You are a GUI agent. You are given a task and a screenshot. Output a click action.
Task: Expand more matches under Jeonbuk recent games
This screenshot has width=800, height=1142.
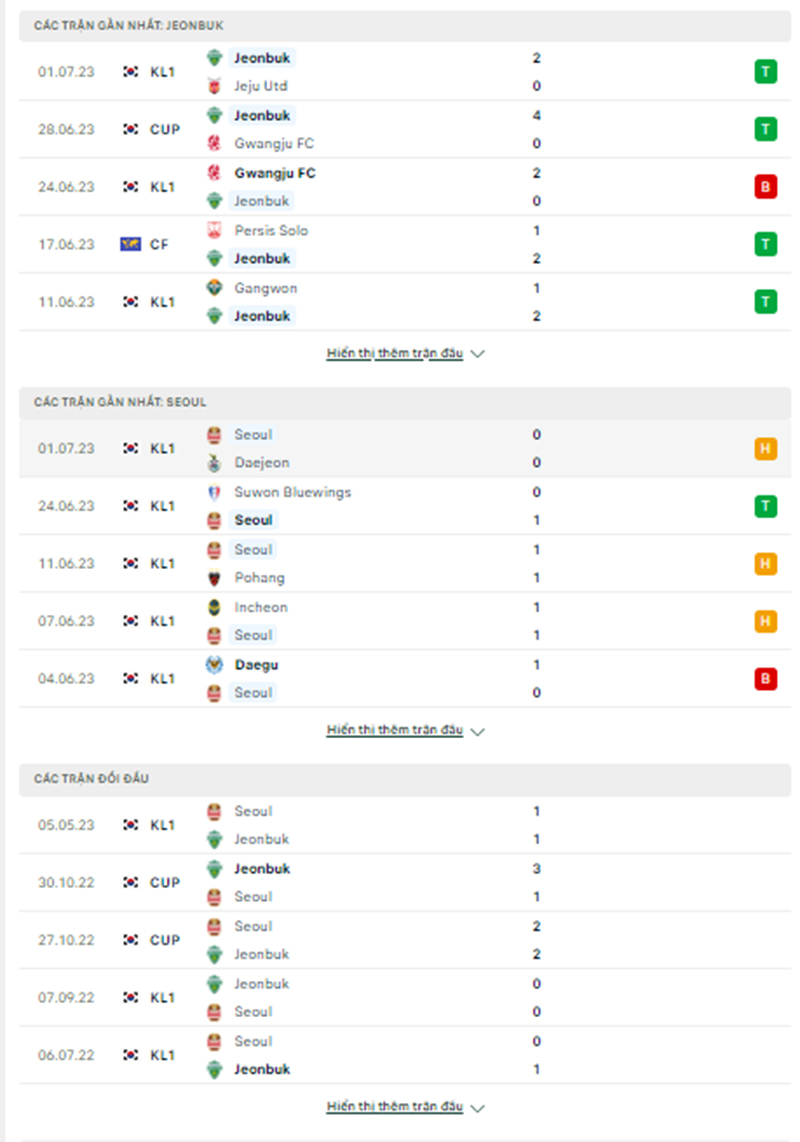(x=405, y=353)
